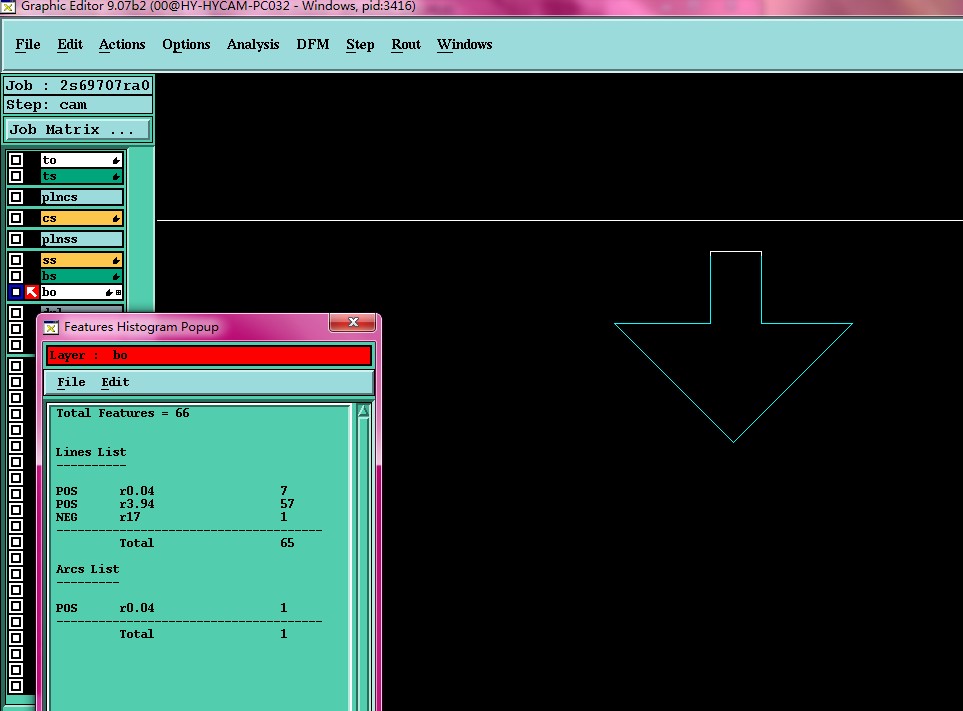Click the hand icon on layer bo
963x711 pixels.
click(x=109, y=292)
